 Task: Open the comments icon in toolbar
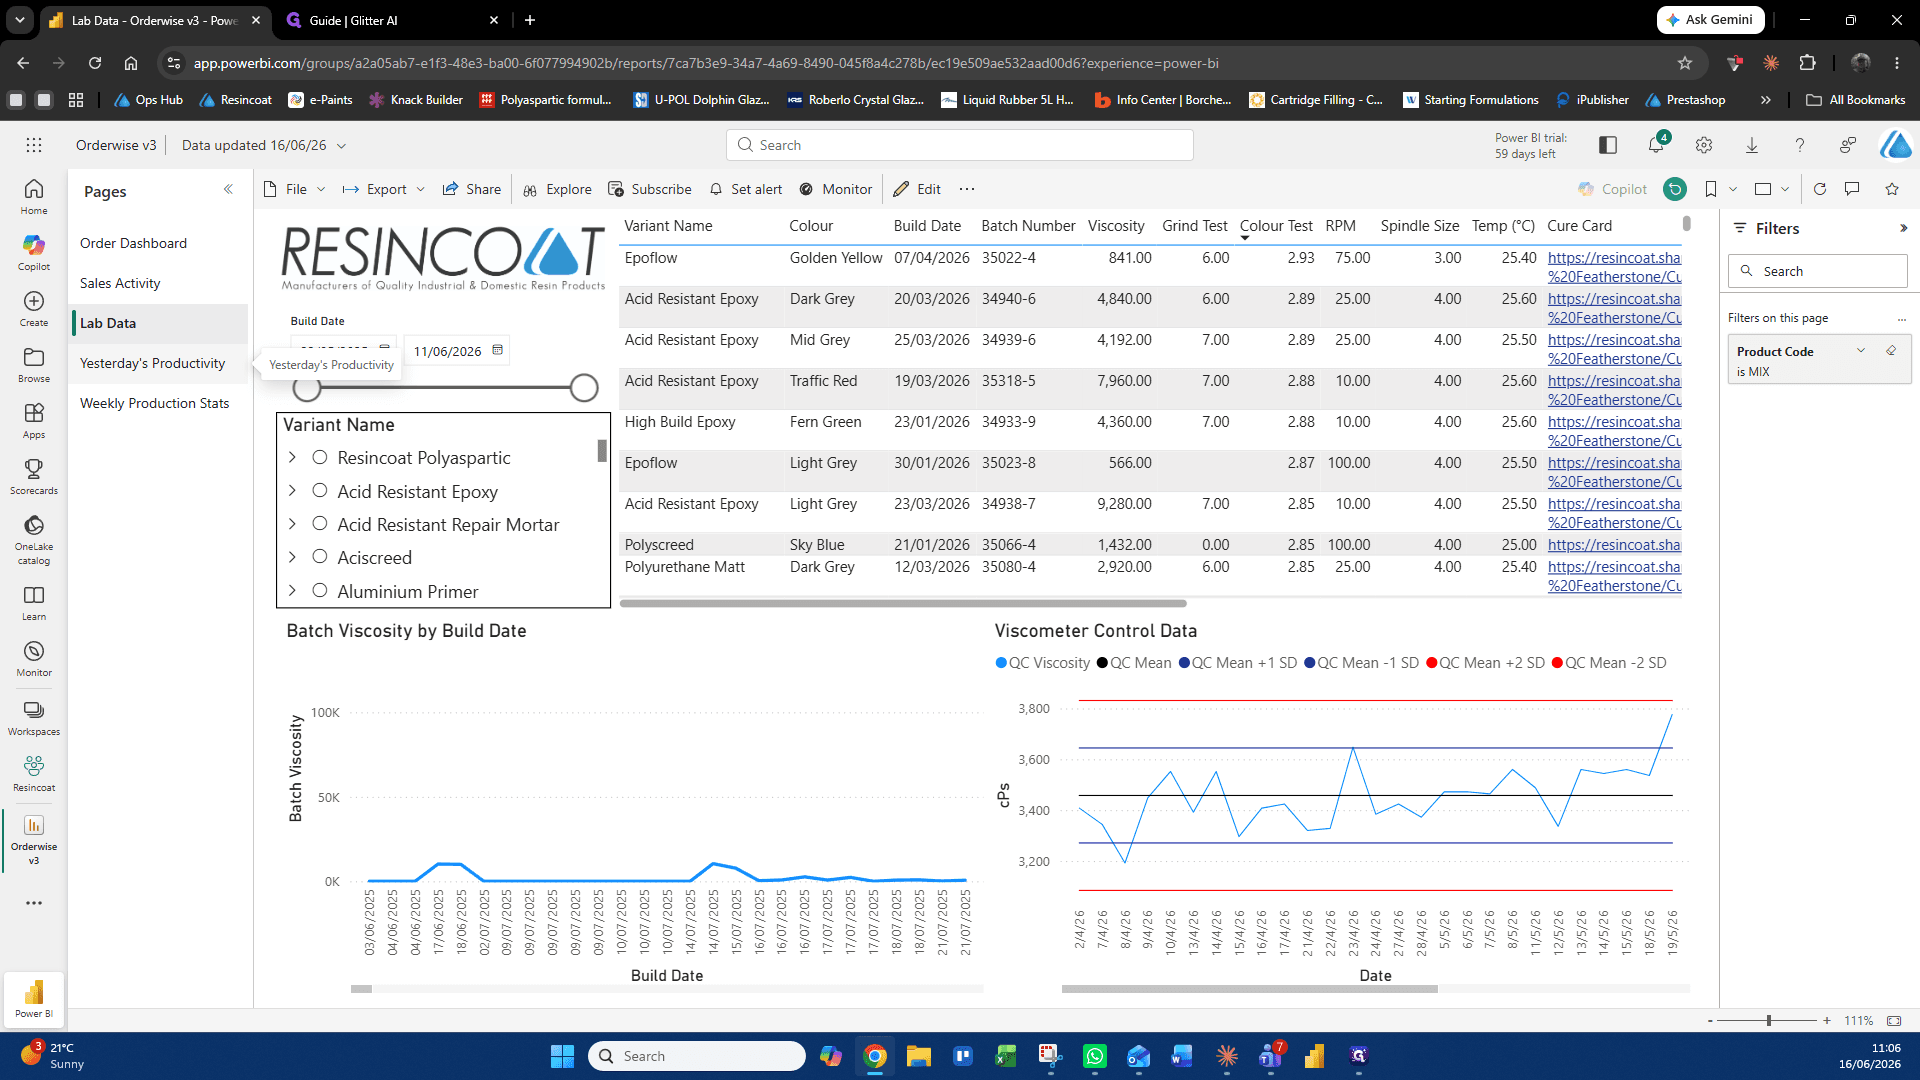coord(1852,189)
